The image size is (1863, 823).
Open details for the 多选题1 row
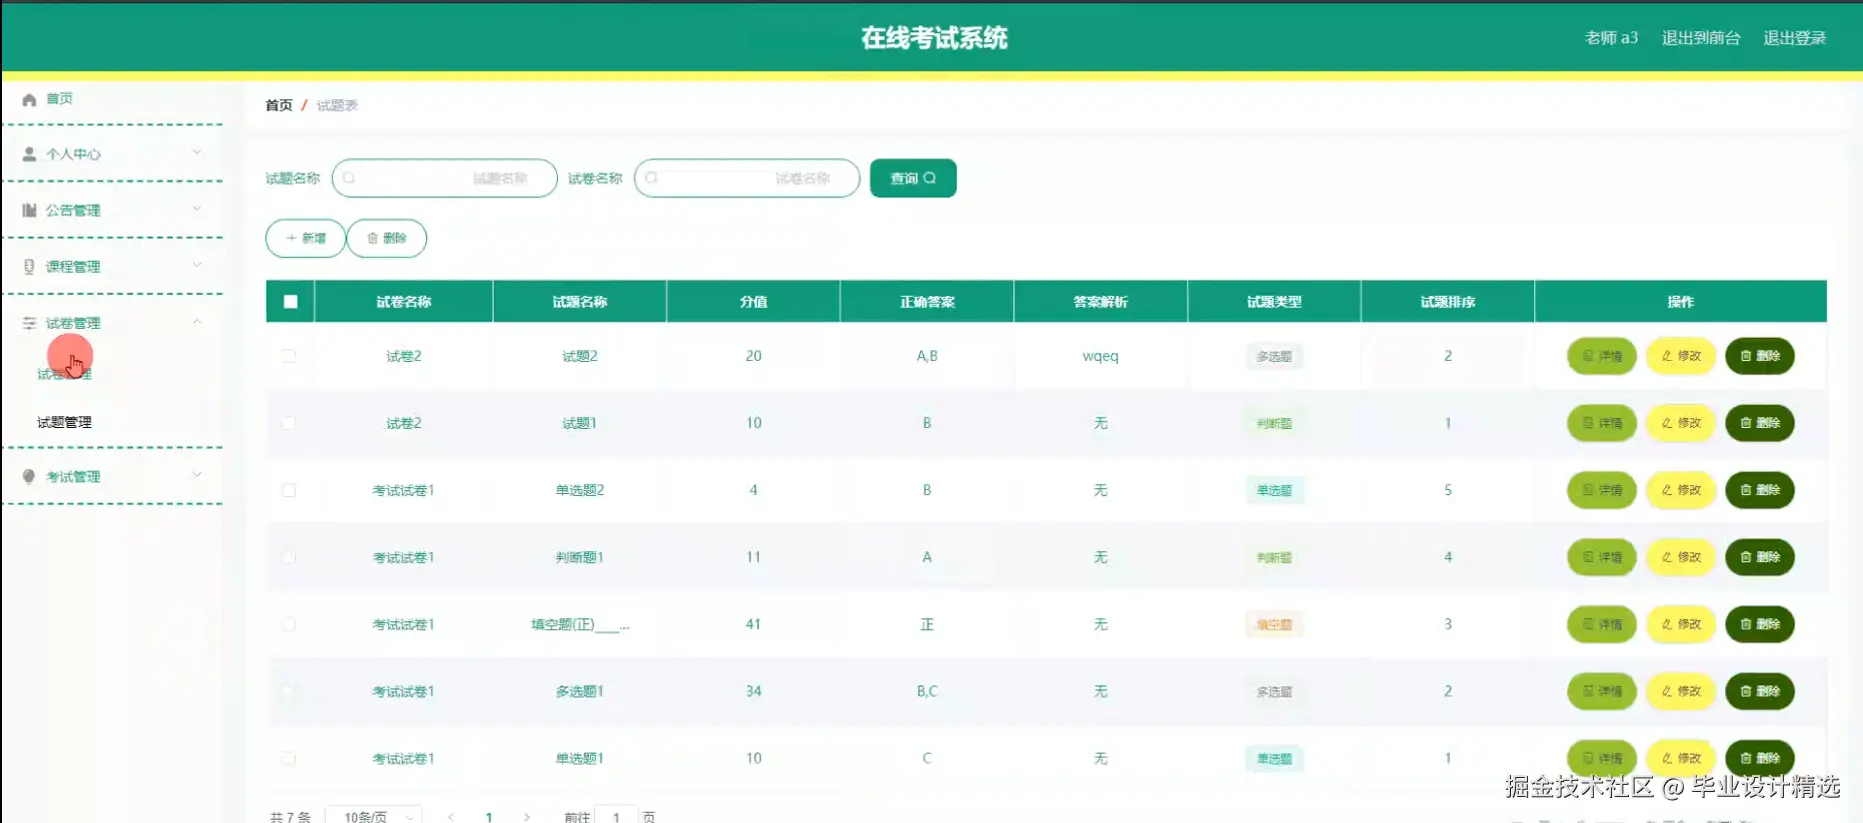(x=1602, y=691)
